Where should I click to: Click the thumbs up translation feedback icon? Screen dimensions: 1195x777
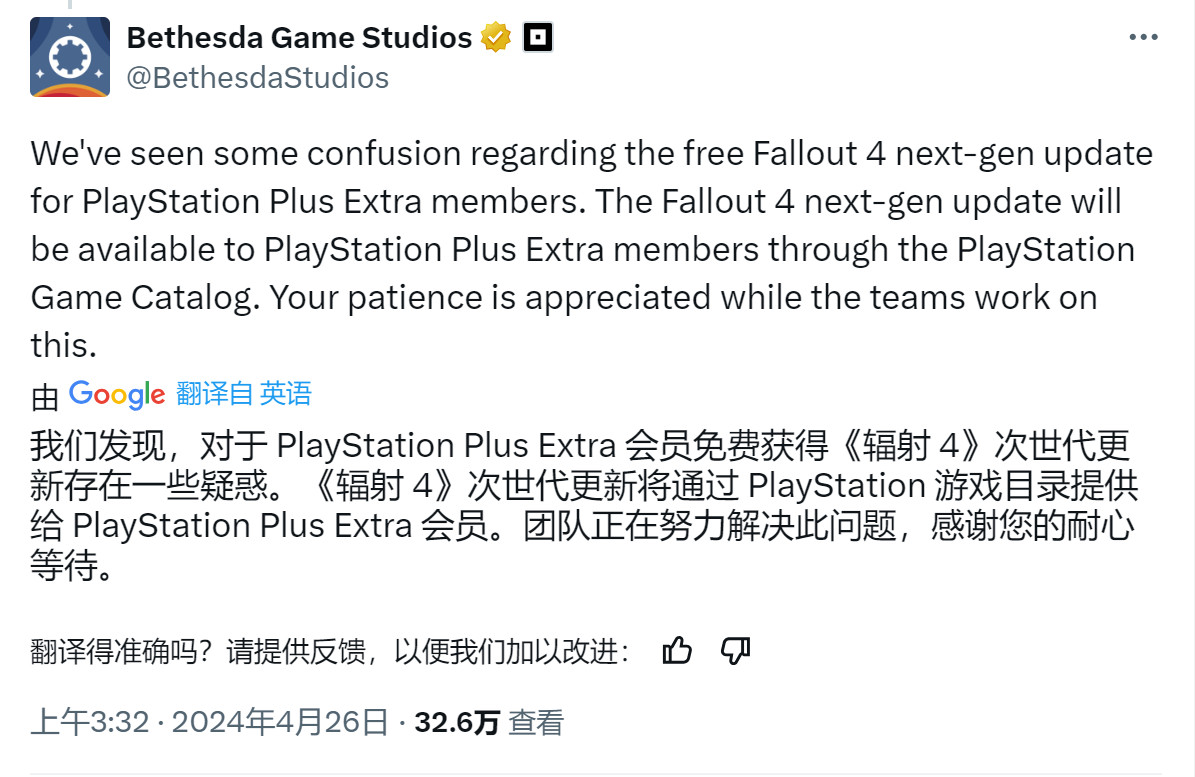pyautogui.click(x=678, y=650)
